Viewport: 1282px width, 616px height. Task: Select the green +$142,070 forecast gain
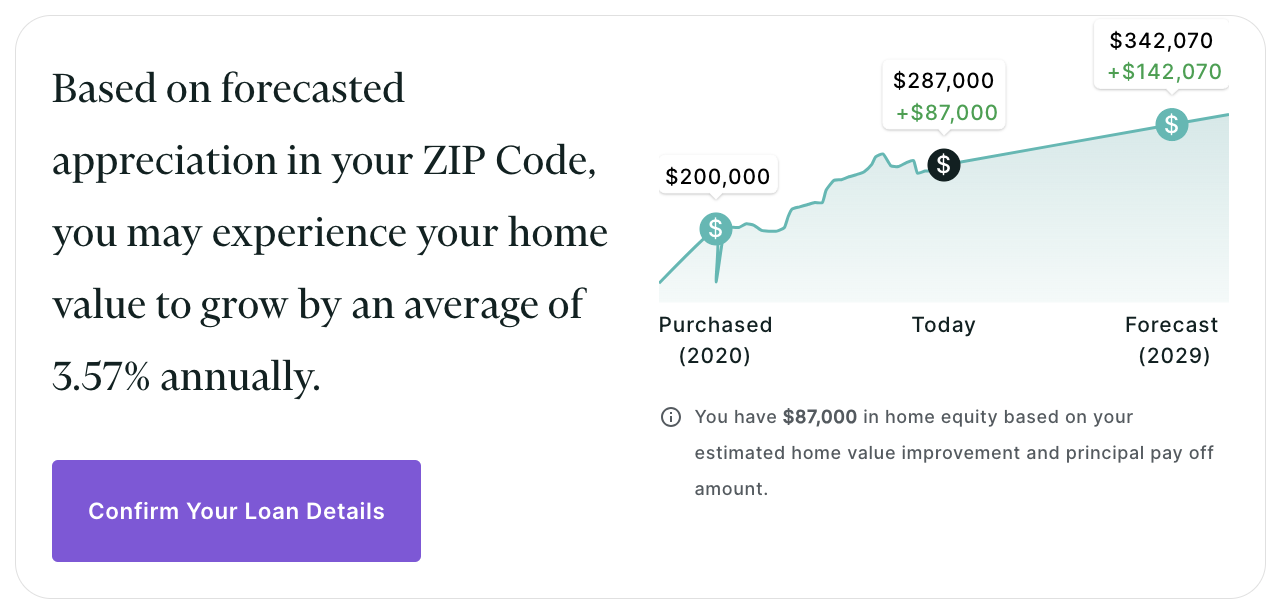[x=1164, y=72]
